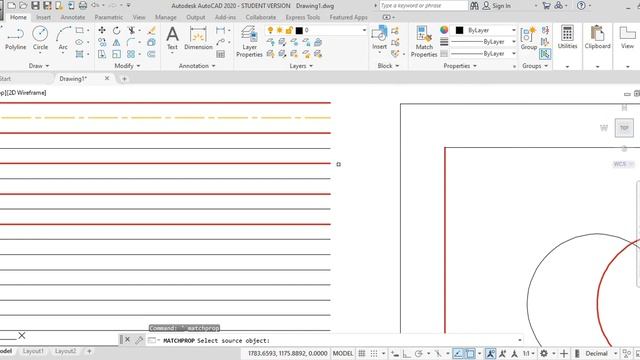Toggle dynamic input in status bar
This screenshot has height=360, width=640.
(x=394, y=353)
